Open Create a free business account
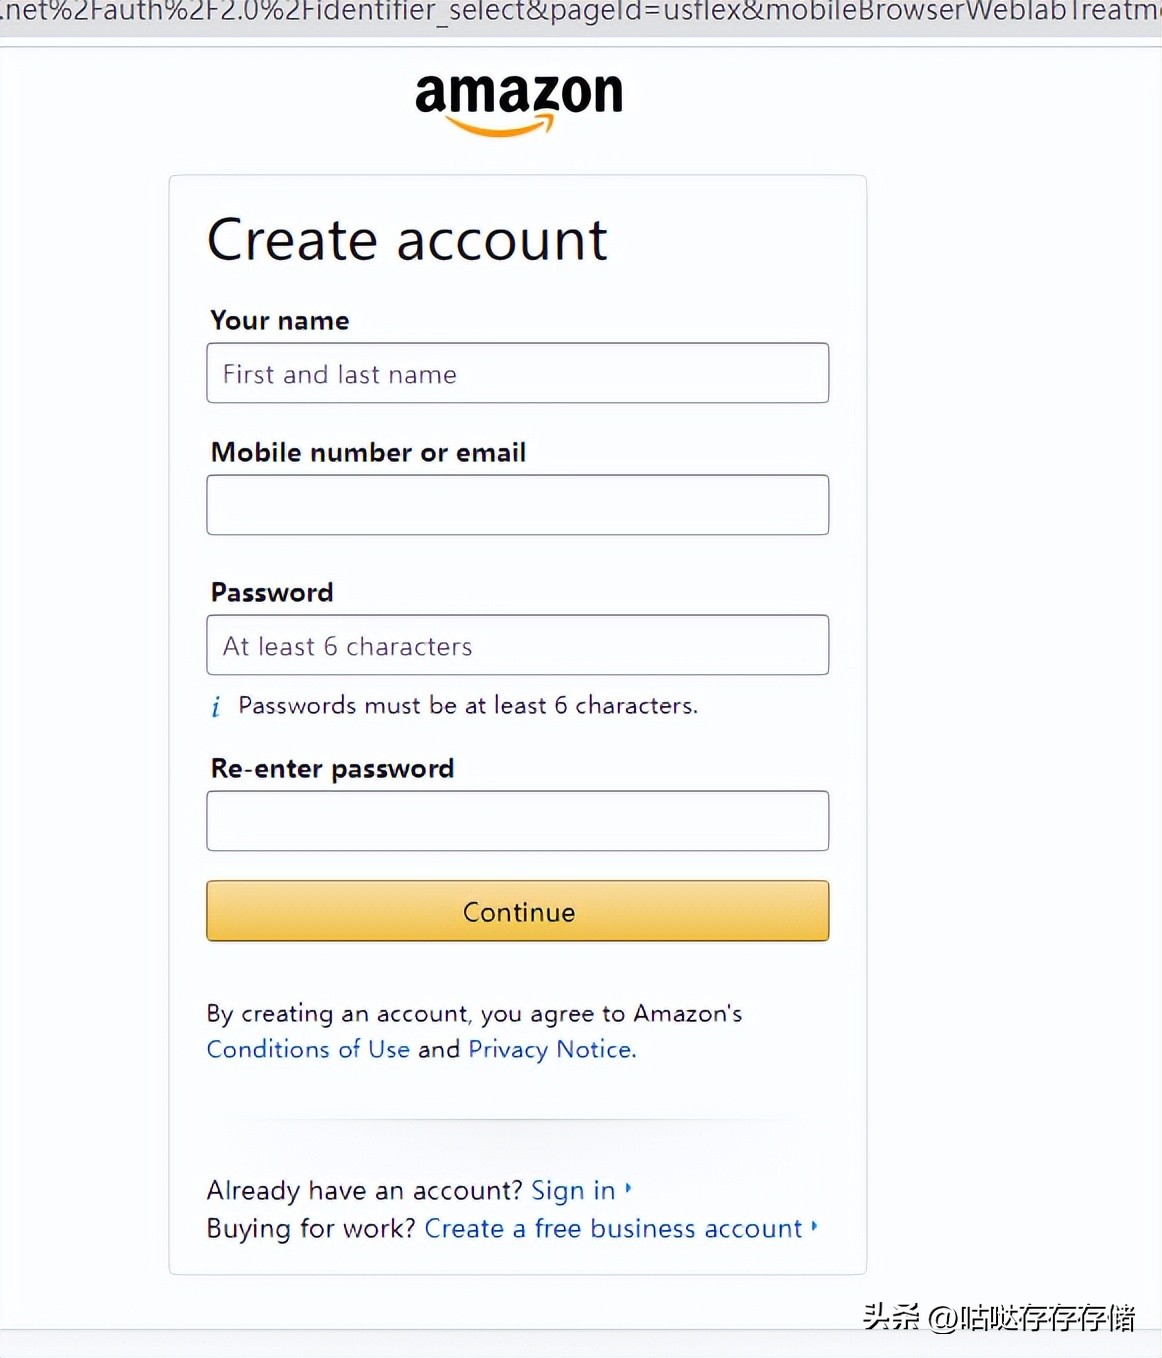1162x1358 pixels. (x=613, y=1228)
